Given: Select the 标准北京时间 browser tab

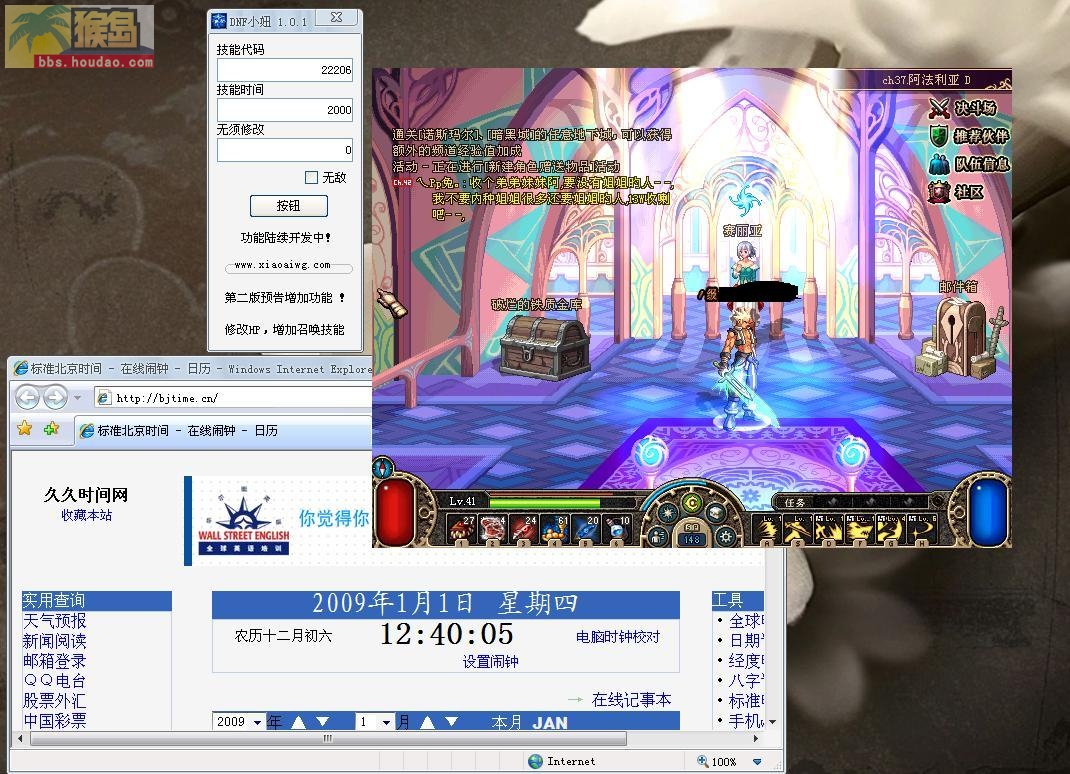Looking at the screenshot, I should coord(223,431).
